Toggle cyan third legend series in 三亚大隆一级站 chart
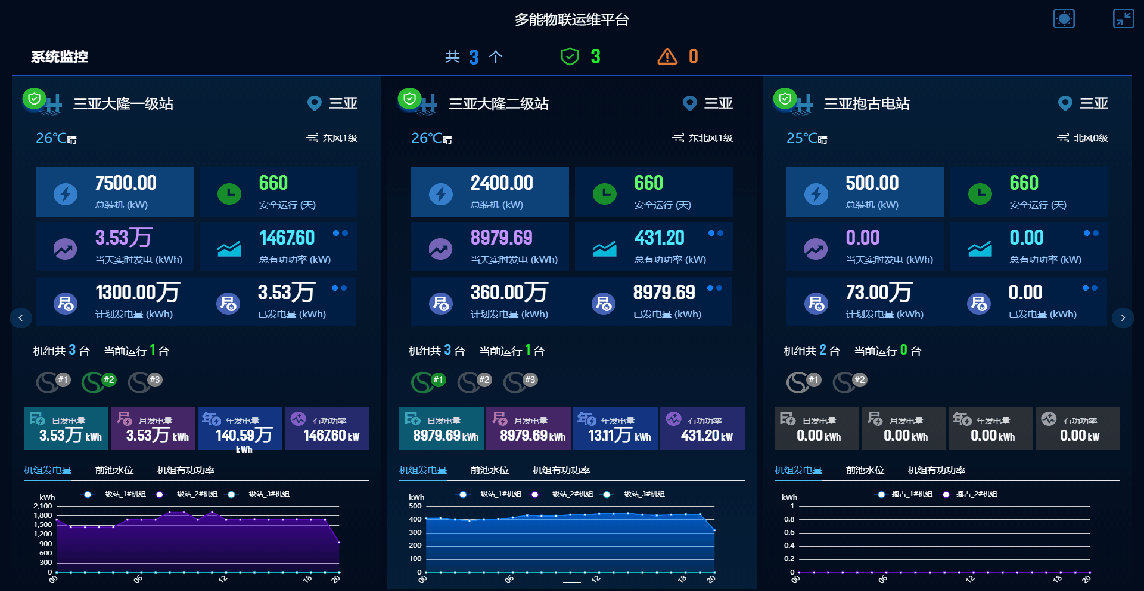The width and height of the screenshot is (1144, 591). (x=255, y=494)
